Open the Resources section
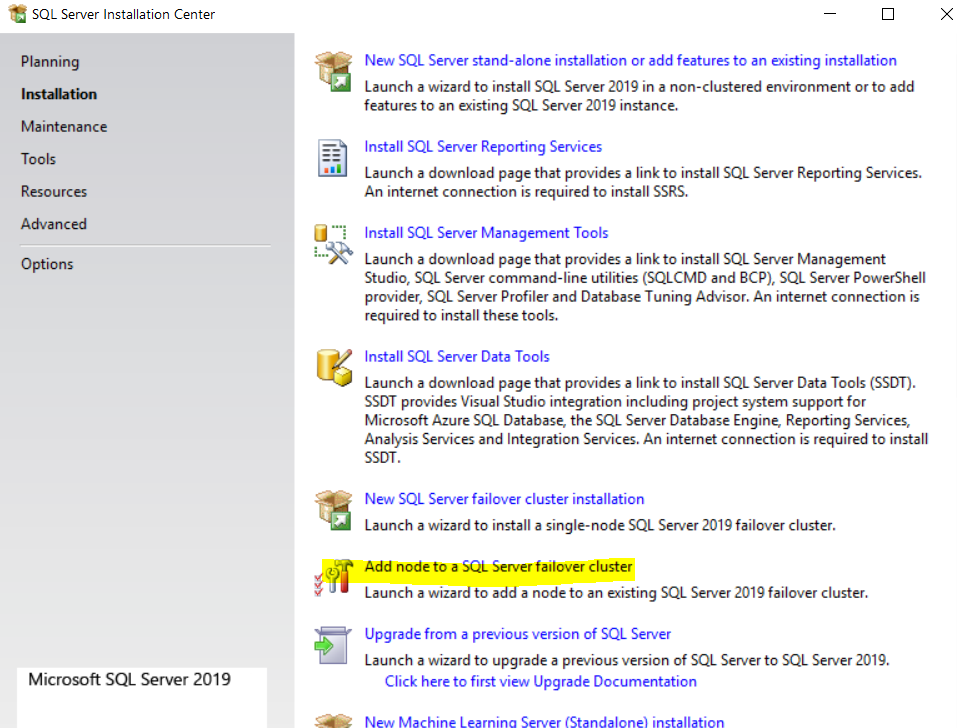Image resolution: width=957 pixels, height=728 pixels. pos(54,192)
